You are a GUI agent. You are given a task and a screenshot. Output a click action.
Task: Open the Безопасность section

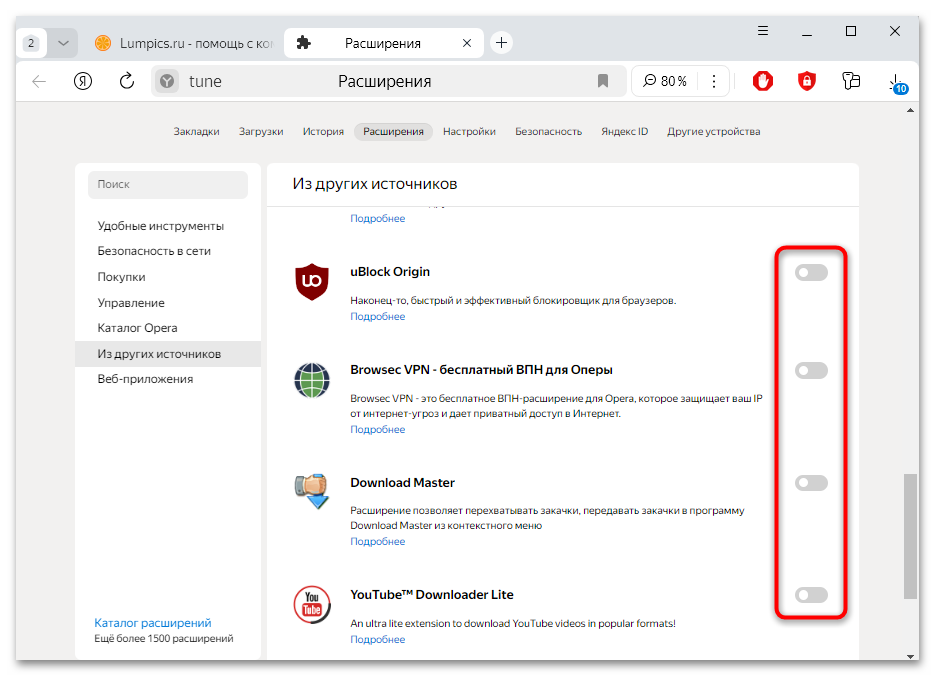[x=548, y=132]
